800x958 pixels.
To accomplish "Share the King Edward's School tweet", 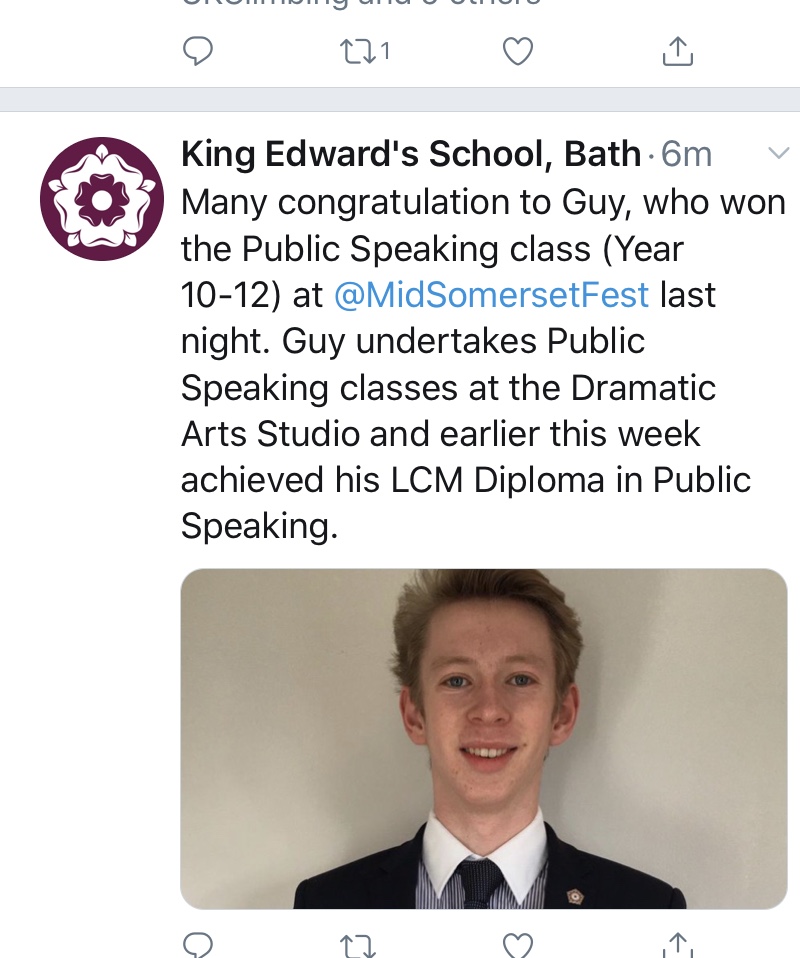I will (677, 944).
